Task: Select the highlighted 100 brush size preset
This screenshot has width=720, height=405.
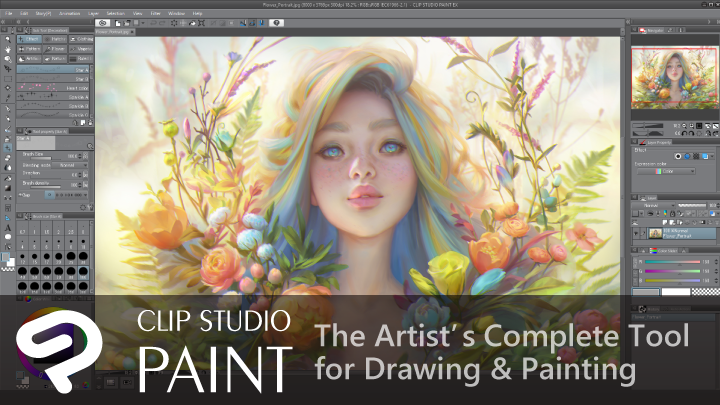Action: (83, 272)
